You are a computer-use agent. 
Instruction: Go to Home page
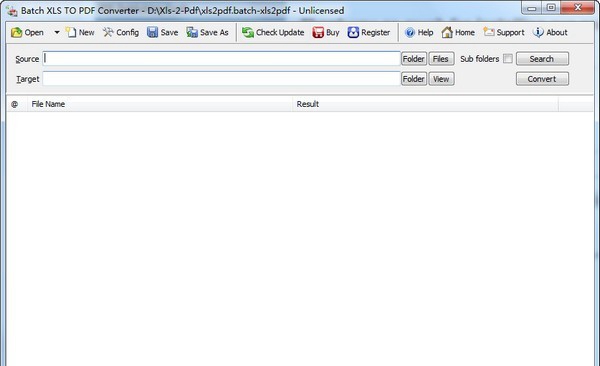pyautogui.click(x=458, y=33)
